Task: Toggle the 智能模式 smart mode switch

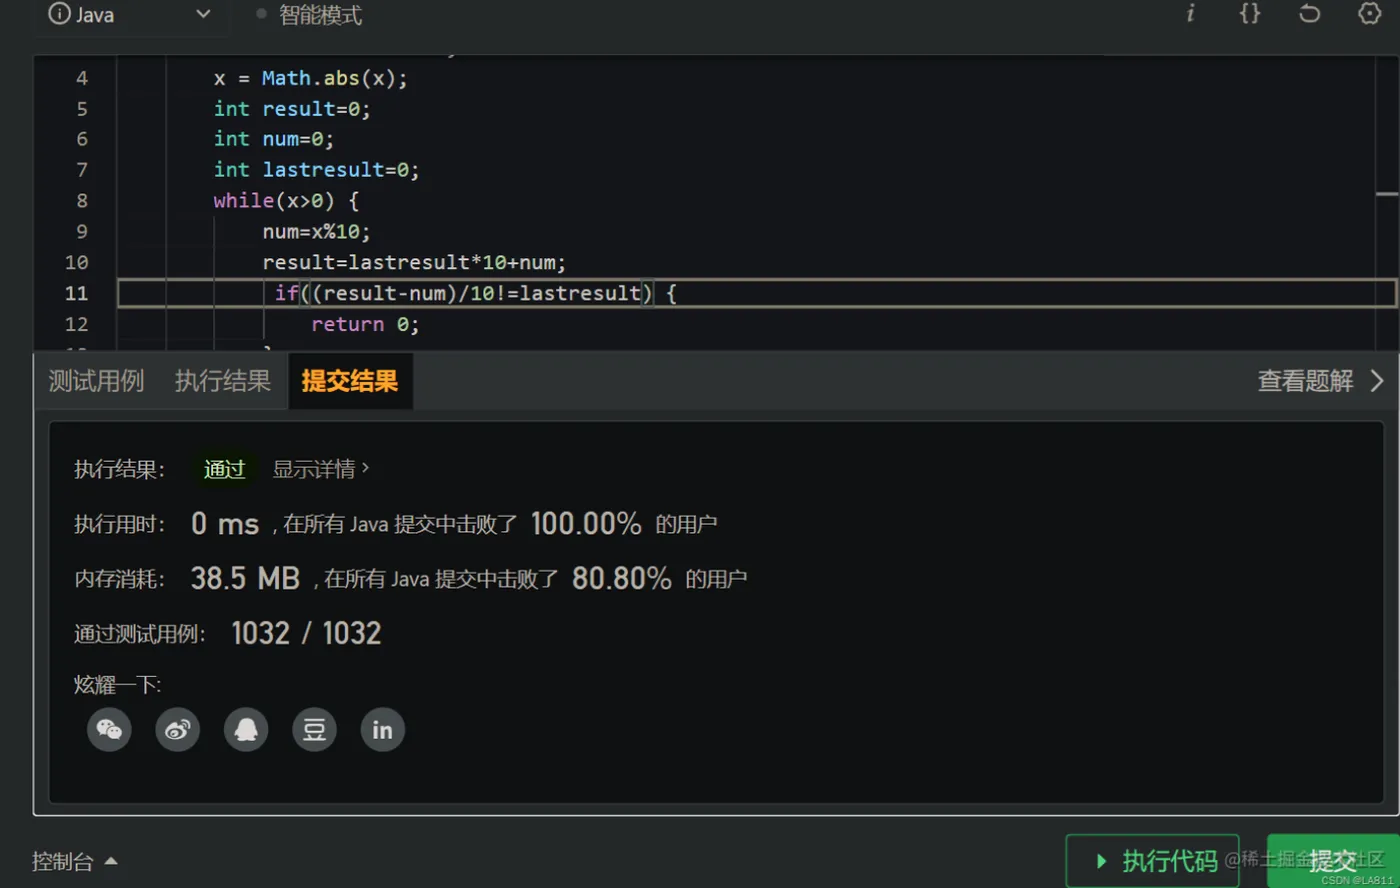Action: point(309,14)
